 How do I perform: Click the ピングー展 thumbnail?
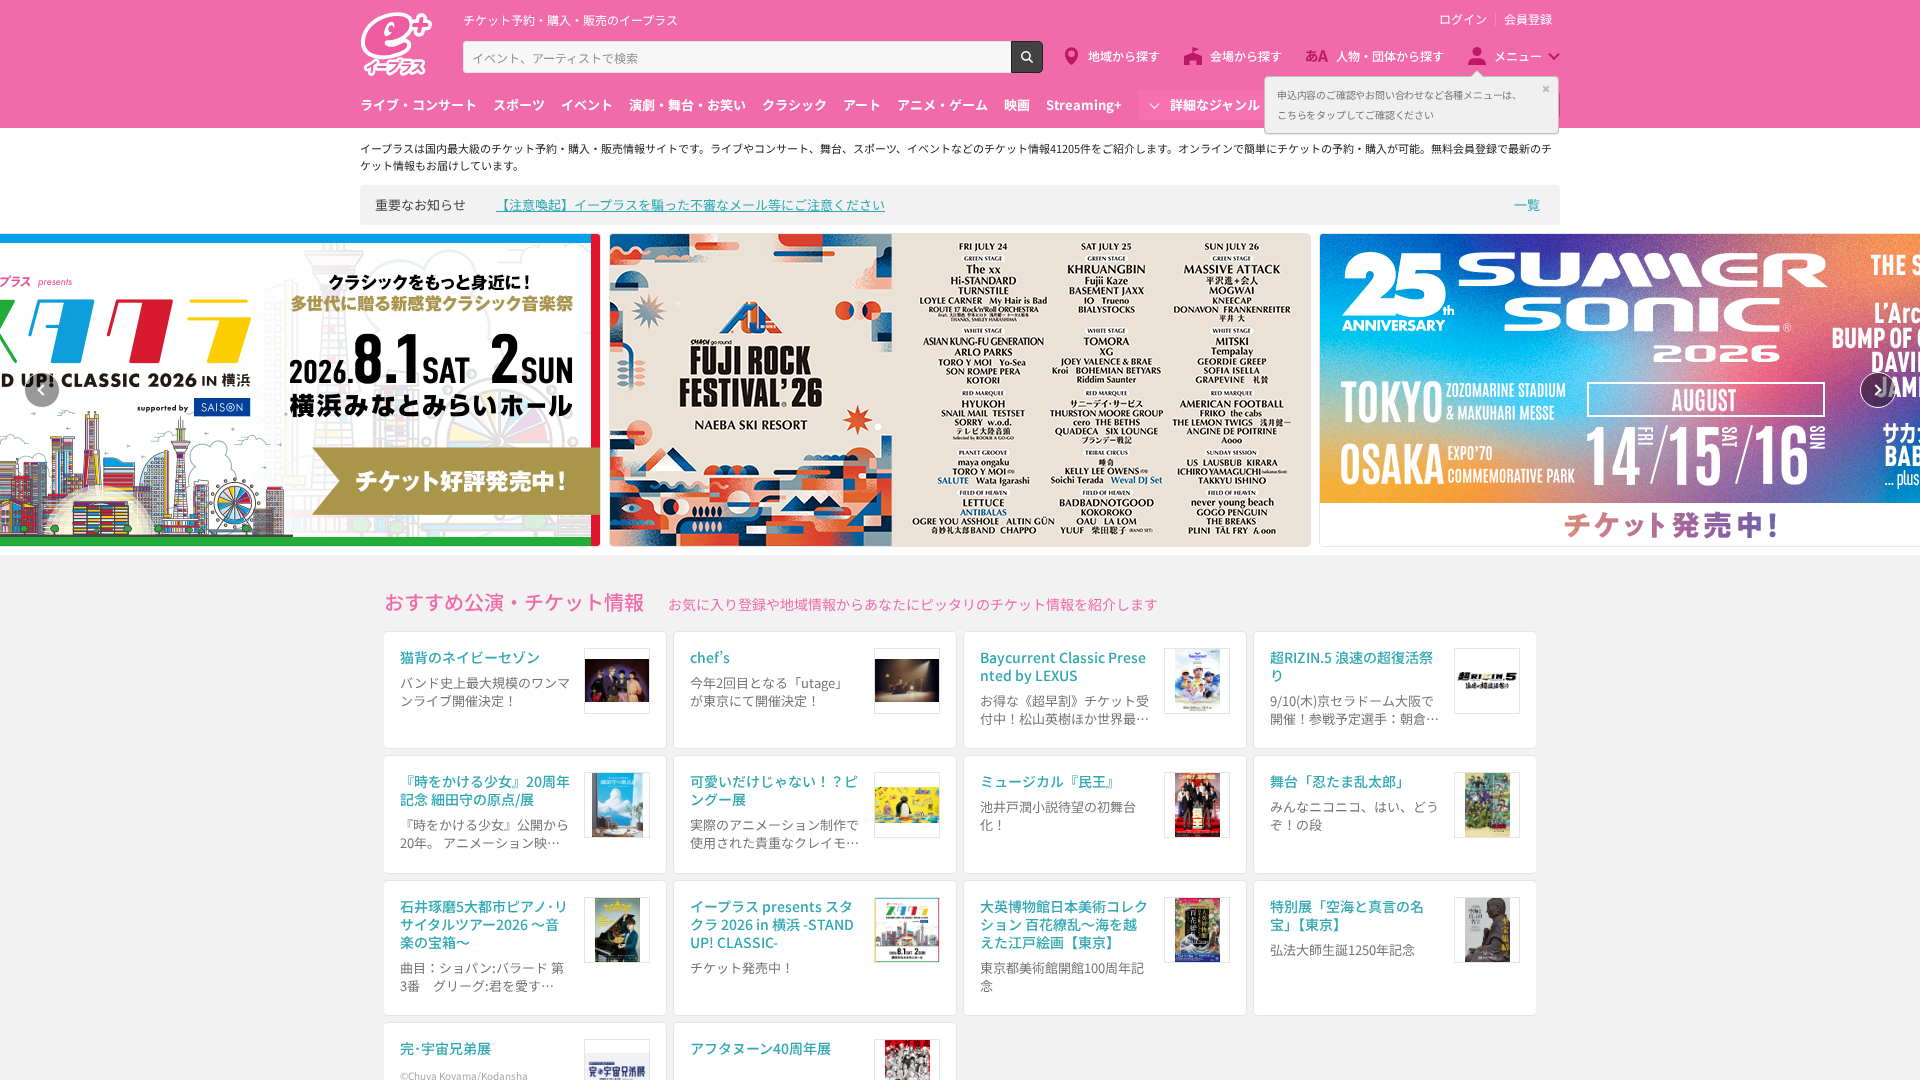907,805
